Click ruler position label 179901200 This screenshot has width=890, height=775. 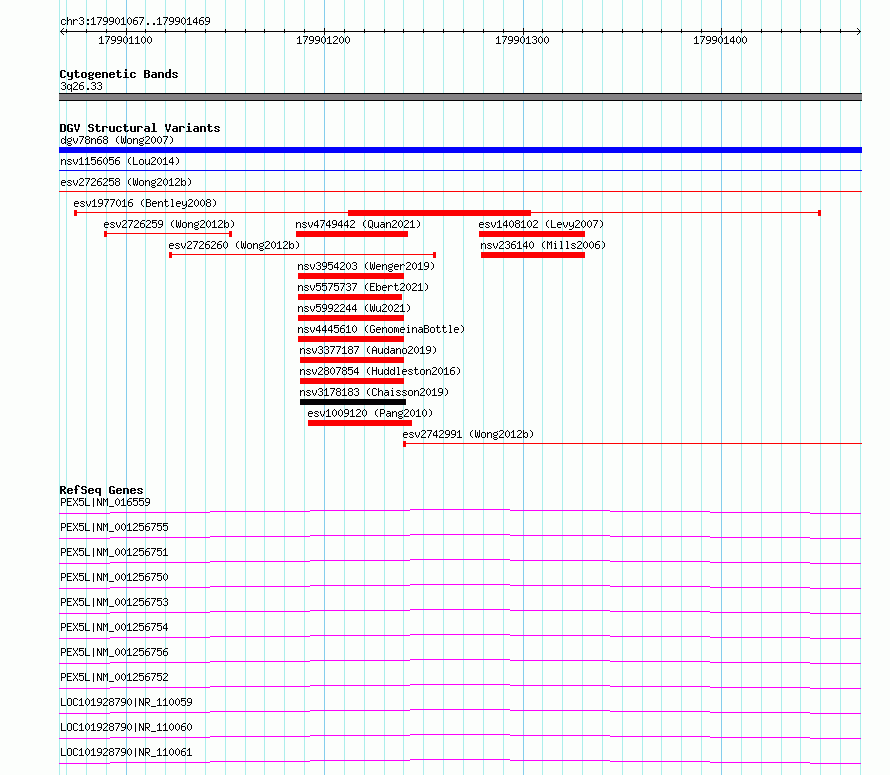[x=324, y=40]
